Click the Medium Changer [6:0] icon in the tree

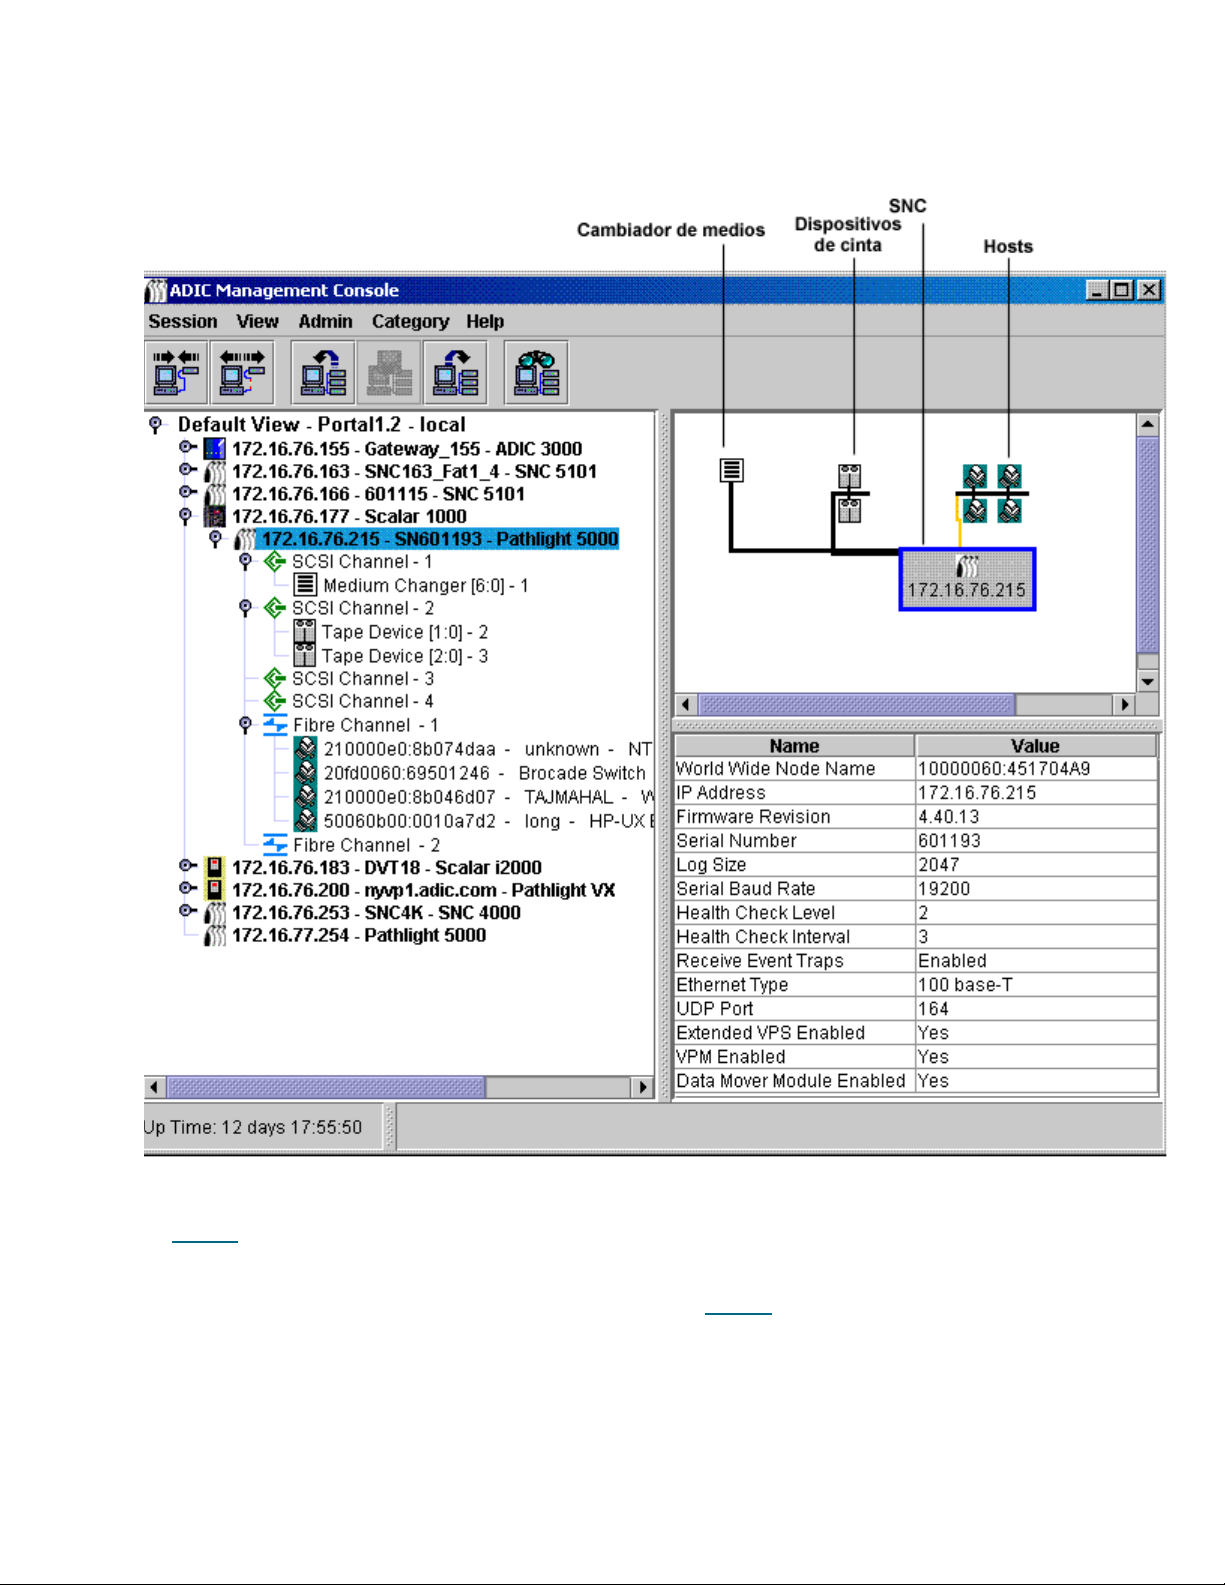[306, 584]
